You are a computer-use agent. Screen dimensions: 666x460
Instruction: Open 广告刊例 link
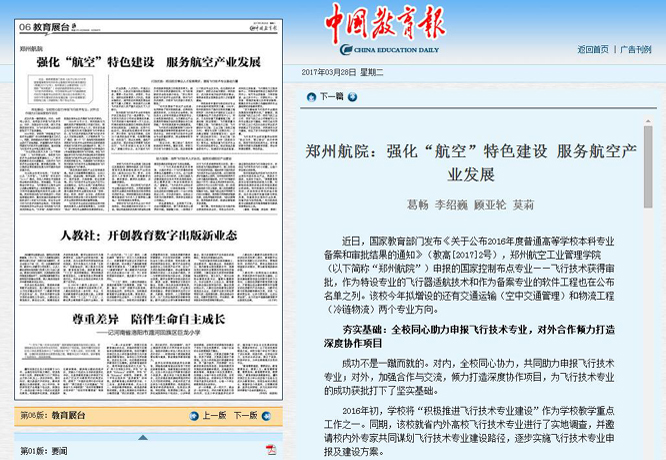coord(635,49)
